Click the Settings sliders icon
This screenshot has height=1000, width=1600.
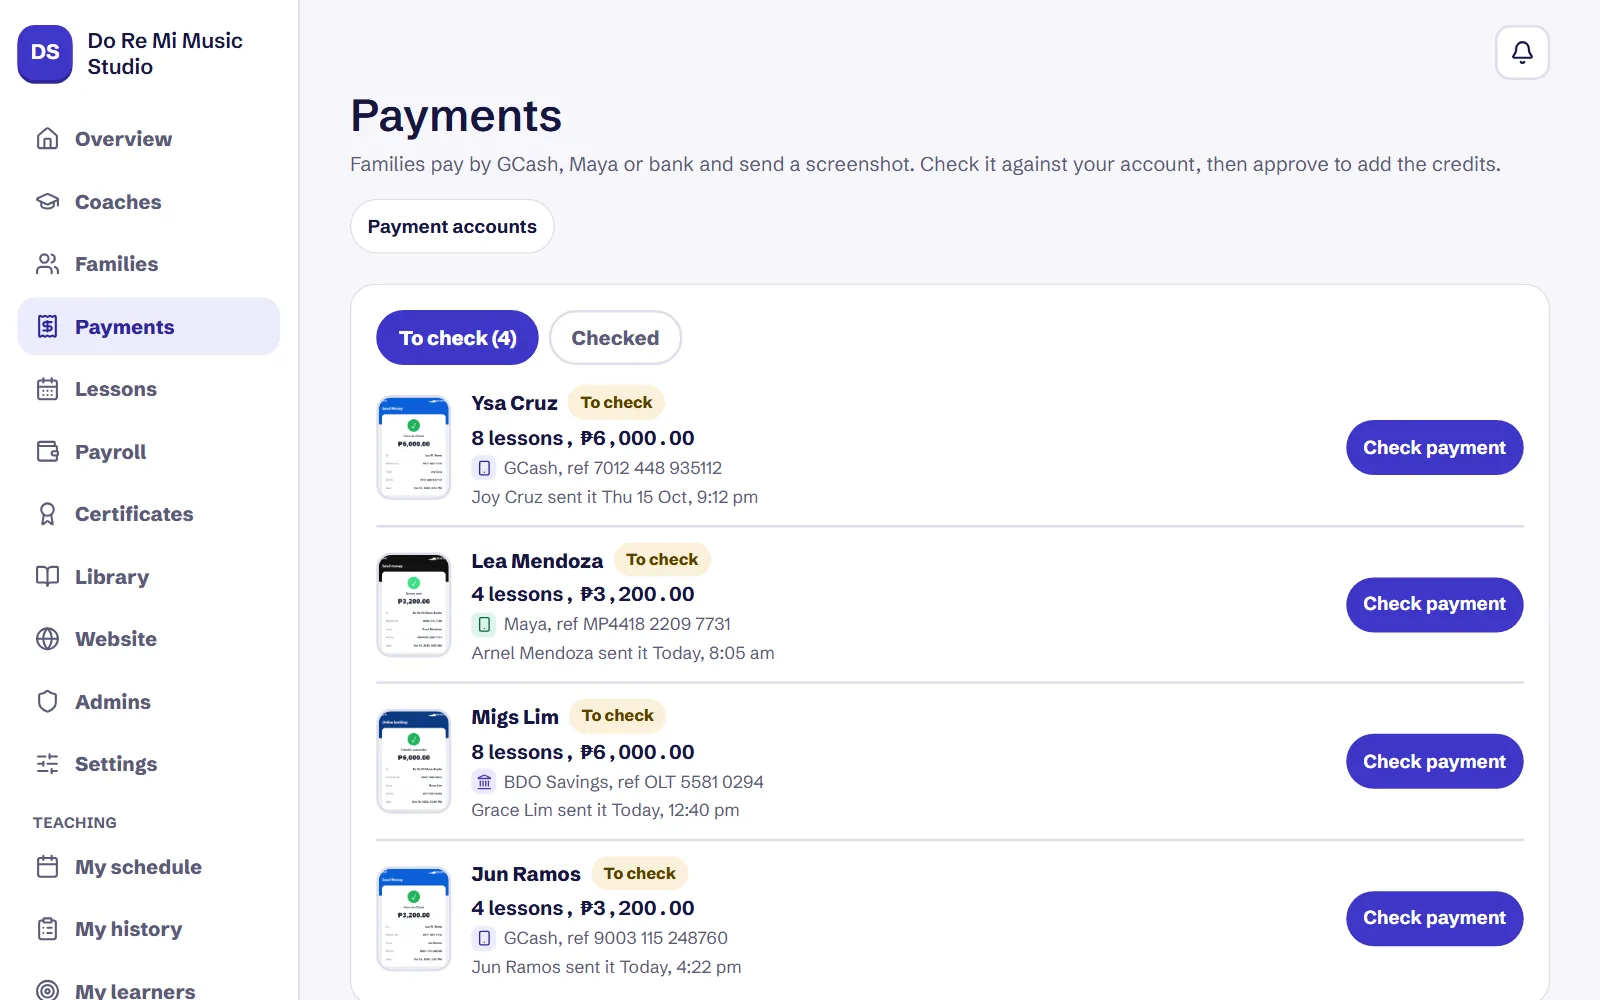coord(47,764)
